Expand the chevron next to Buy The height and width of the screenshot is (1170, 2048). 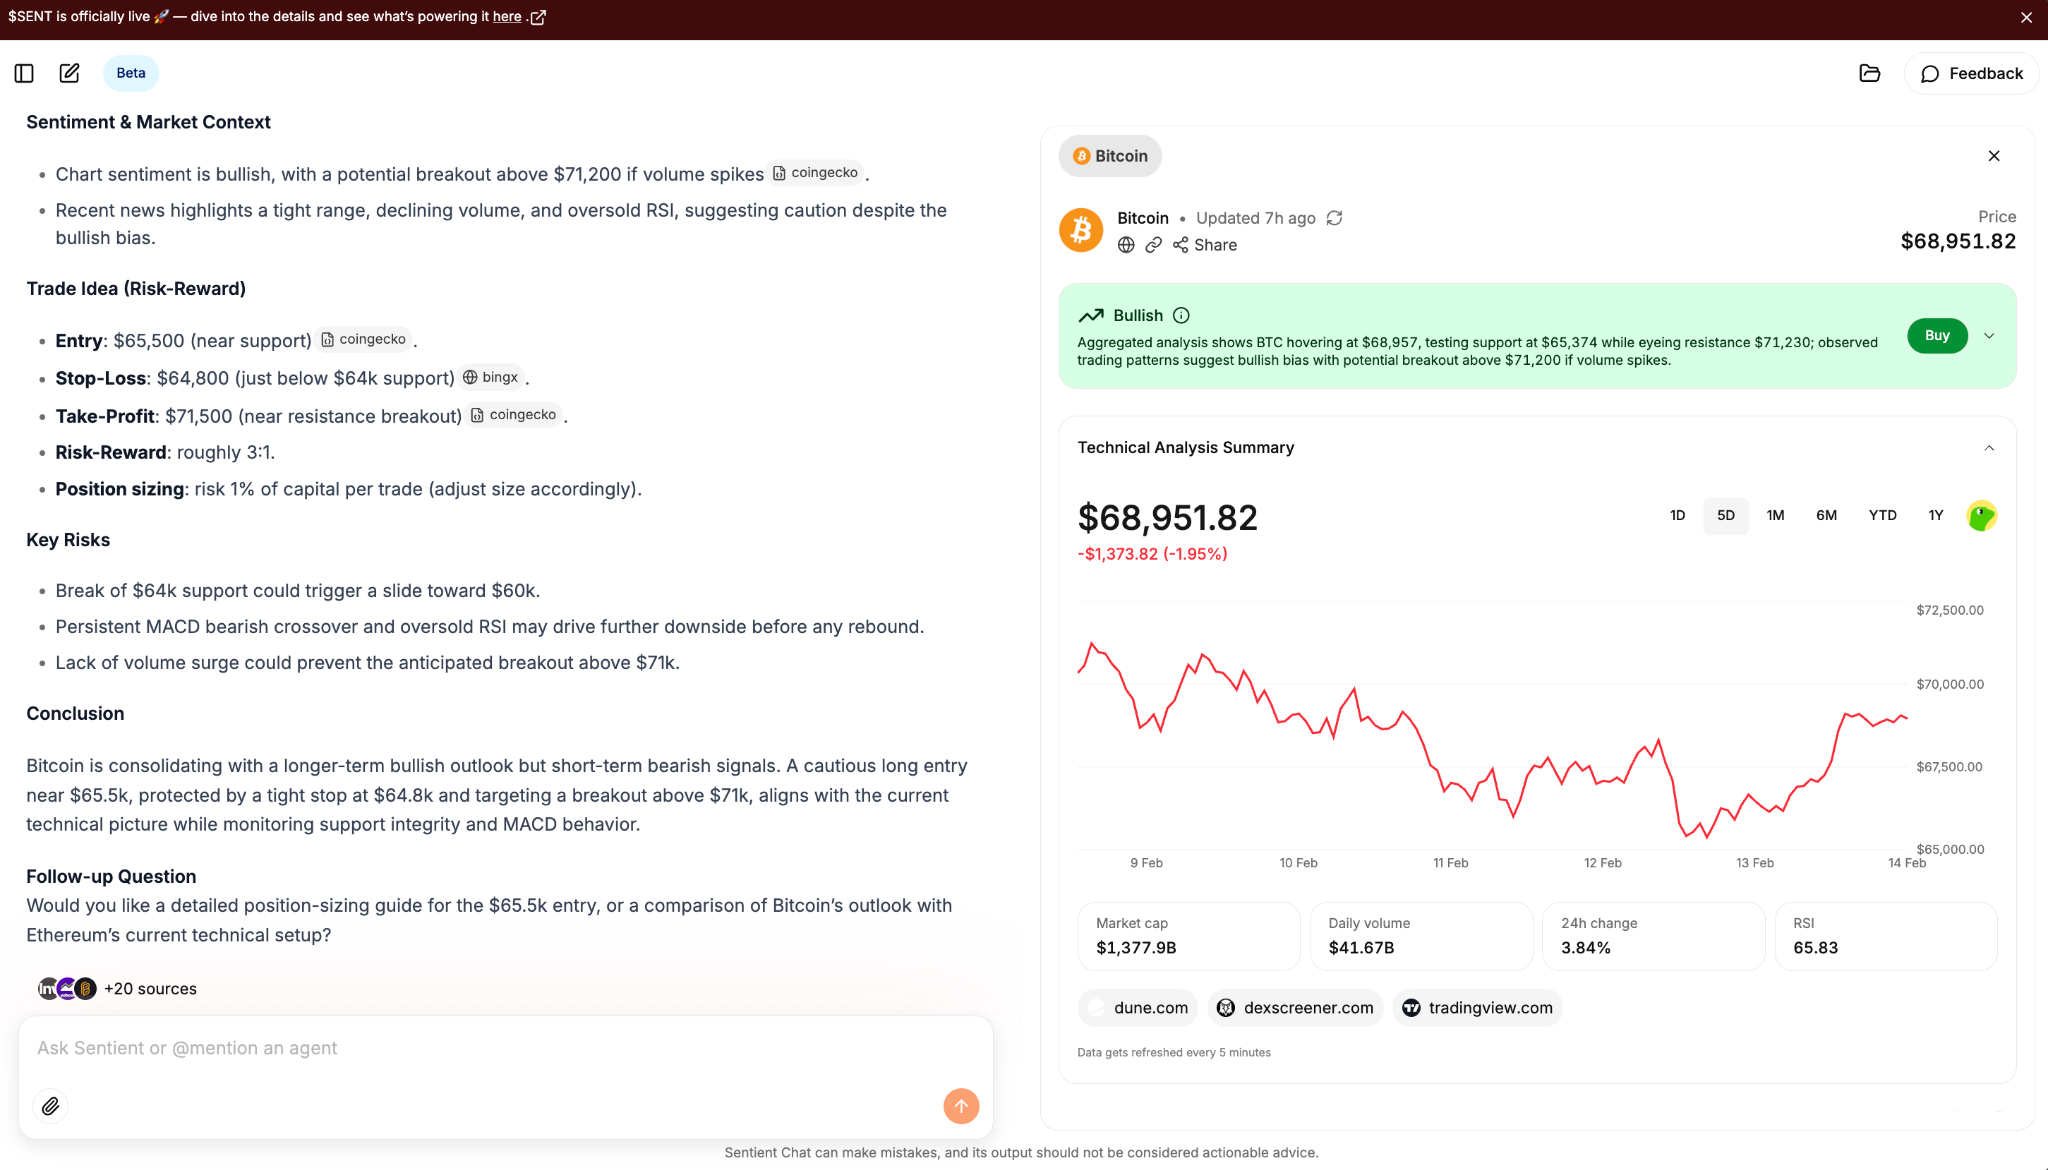(x=1989, y=336)
